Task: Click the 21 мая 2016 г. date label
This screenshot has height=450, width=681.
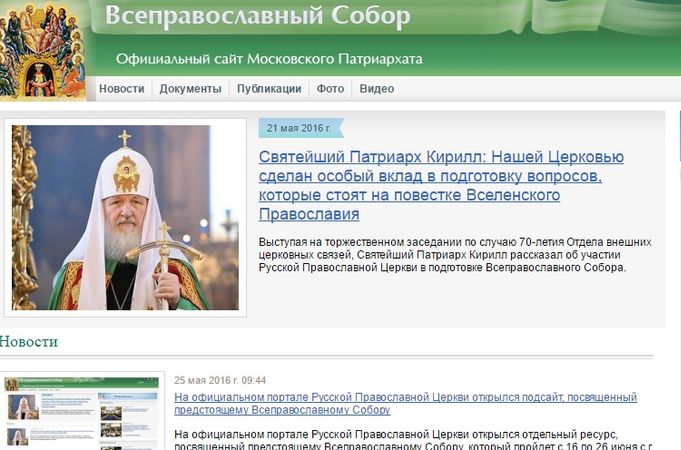Action: (x=299, y=128)
